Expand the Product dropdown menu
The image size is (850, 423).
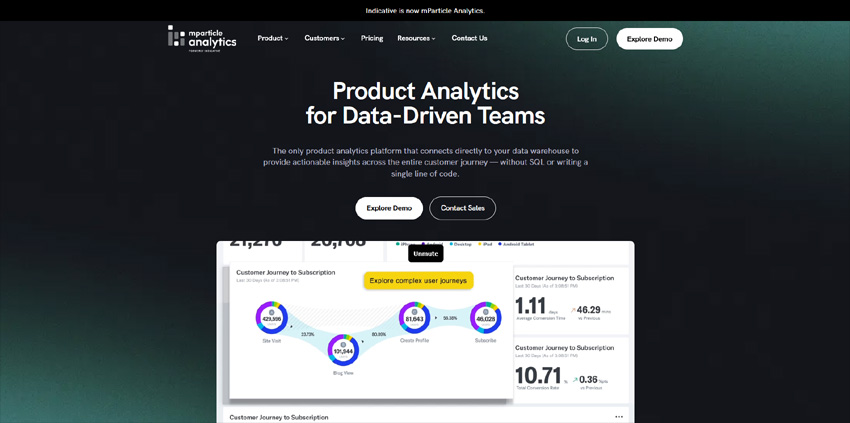[x=273, y=39]
